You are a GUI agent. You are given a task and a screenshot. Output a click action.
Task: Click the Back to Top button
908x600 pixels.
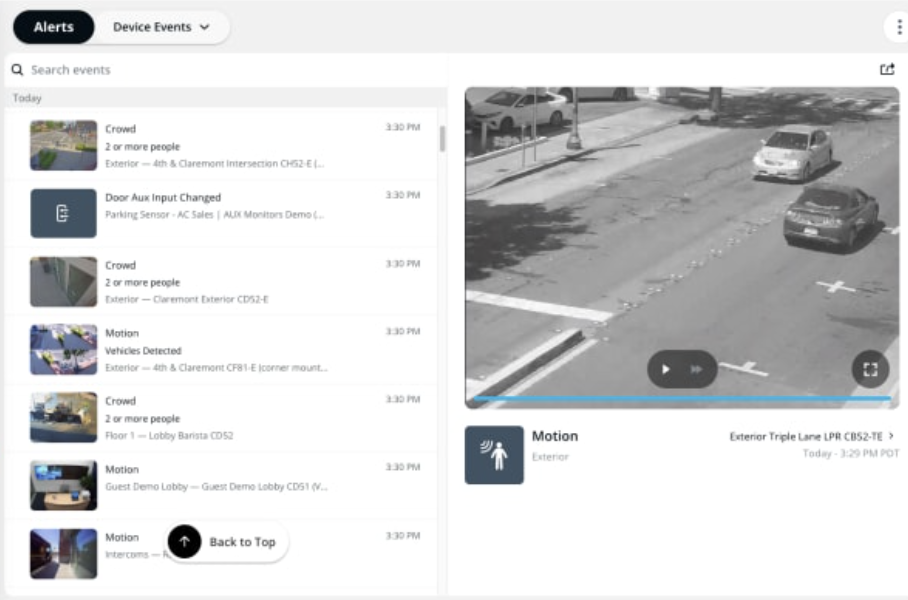point(225,541)
